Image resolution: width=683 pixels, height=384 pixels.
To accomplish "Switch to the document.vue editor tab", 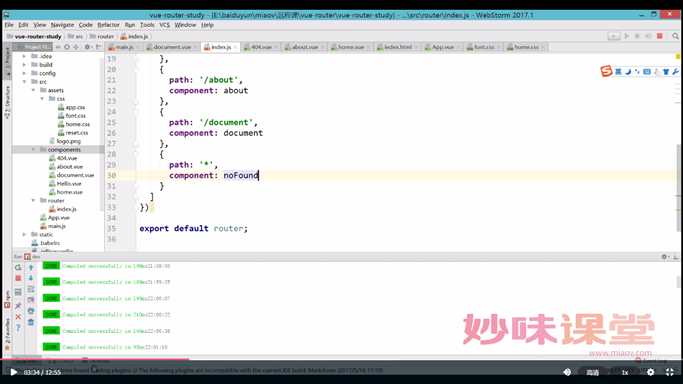I will tap(171, 47).
